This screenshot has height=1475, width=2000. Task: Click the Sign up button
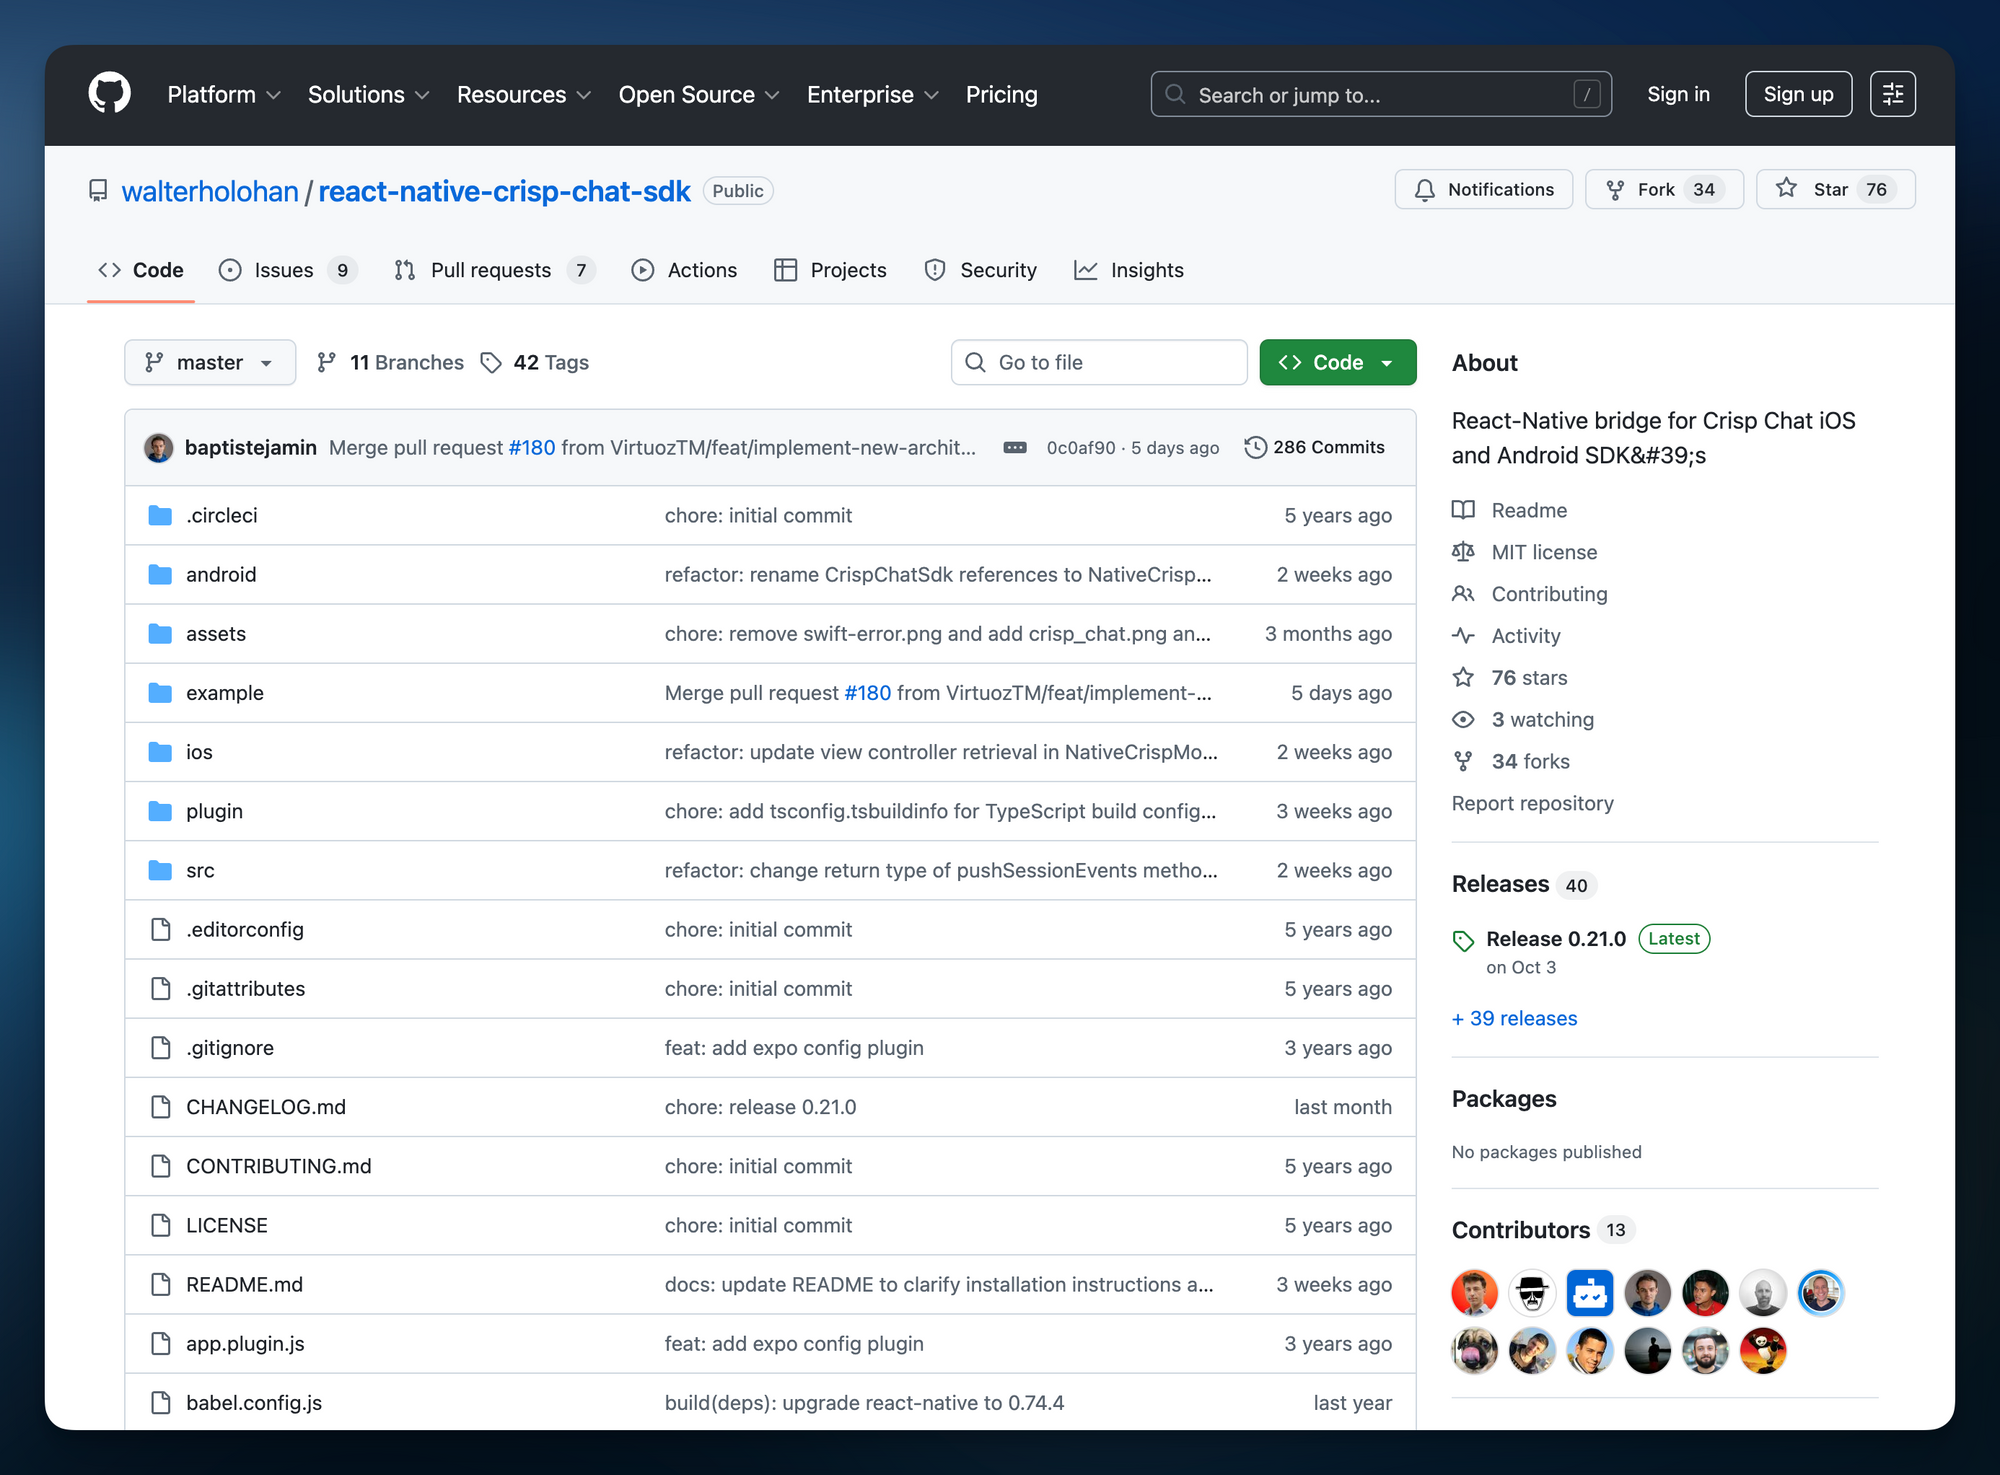point(1798,93)
